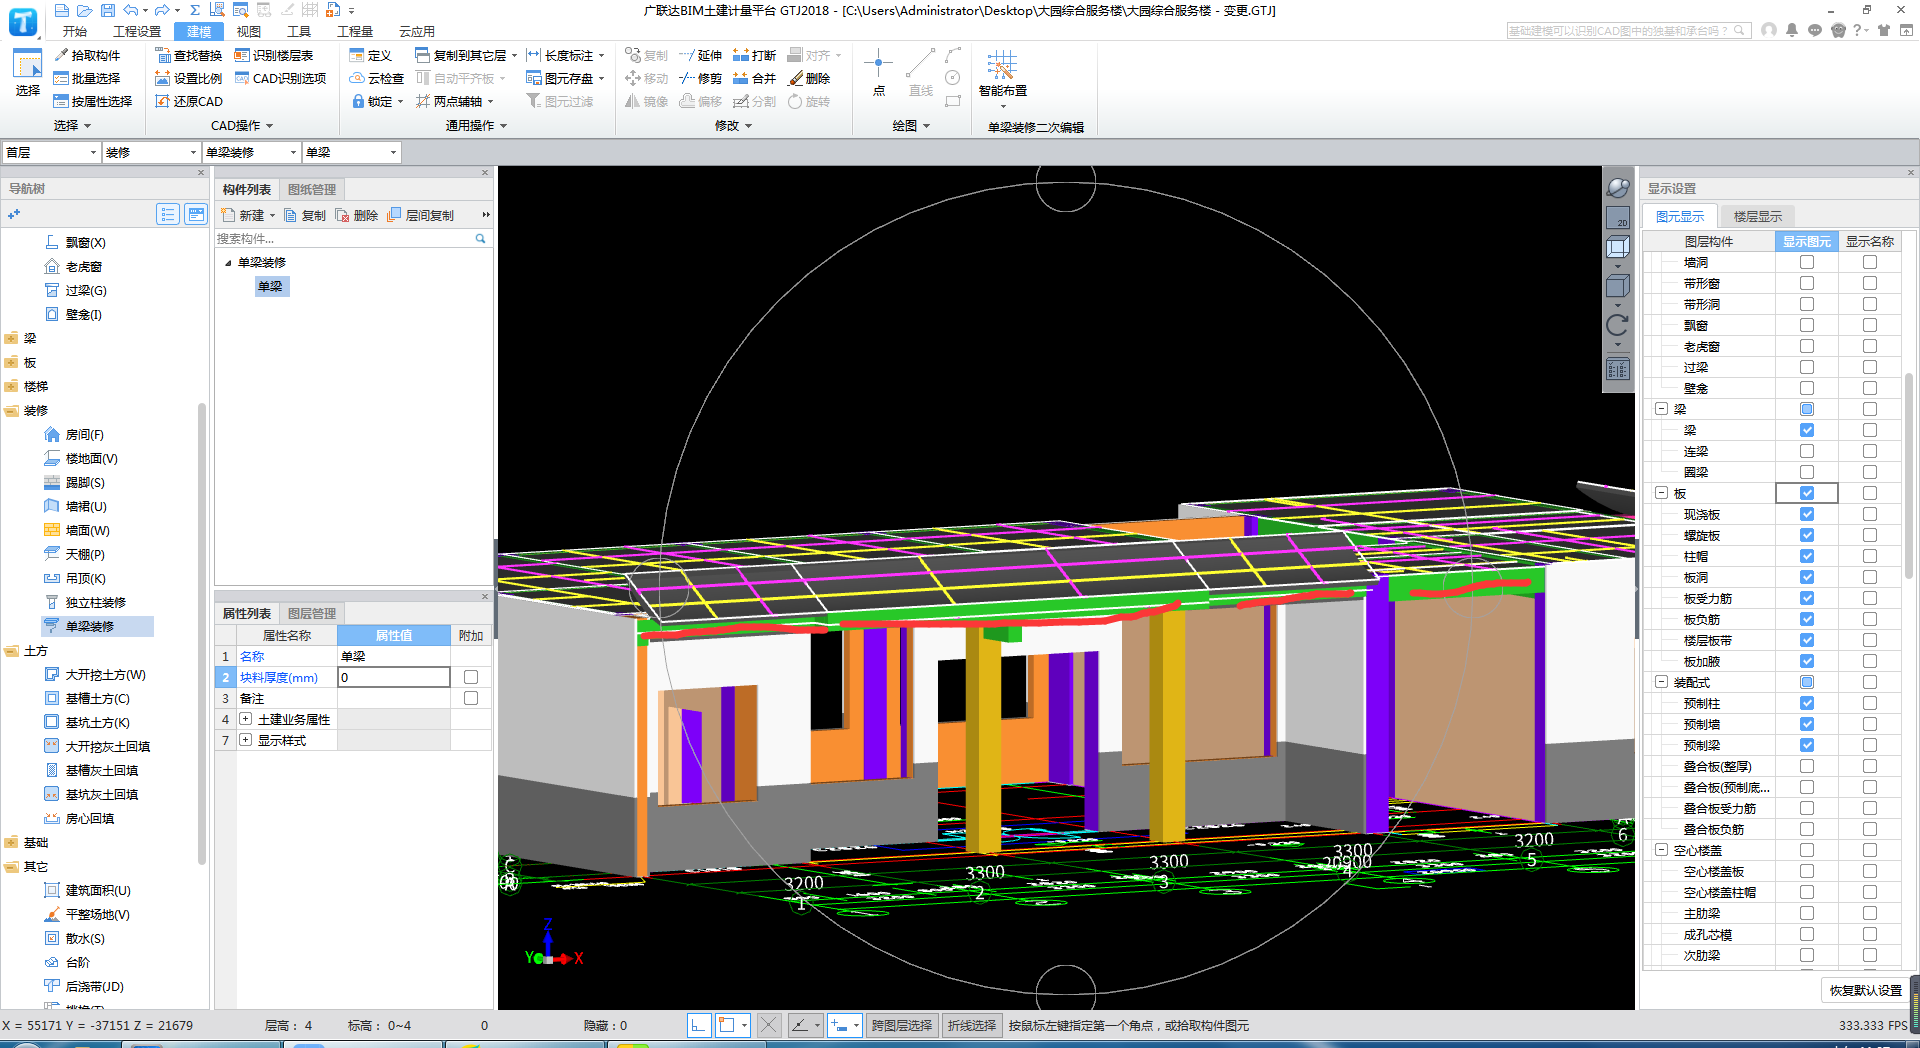1920x1048 pixels.
Task: Switch to 楼层显示 tab
Action: [x=1758, y=216]
